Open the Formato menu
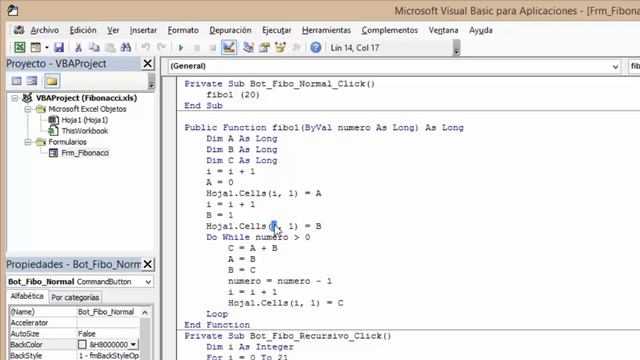 pyautogui.click(x=183, y=30)
